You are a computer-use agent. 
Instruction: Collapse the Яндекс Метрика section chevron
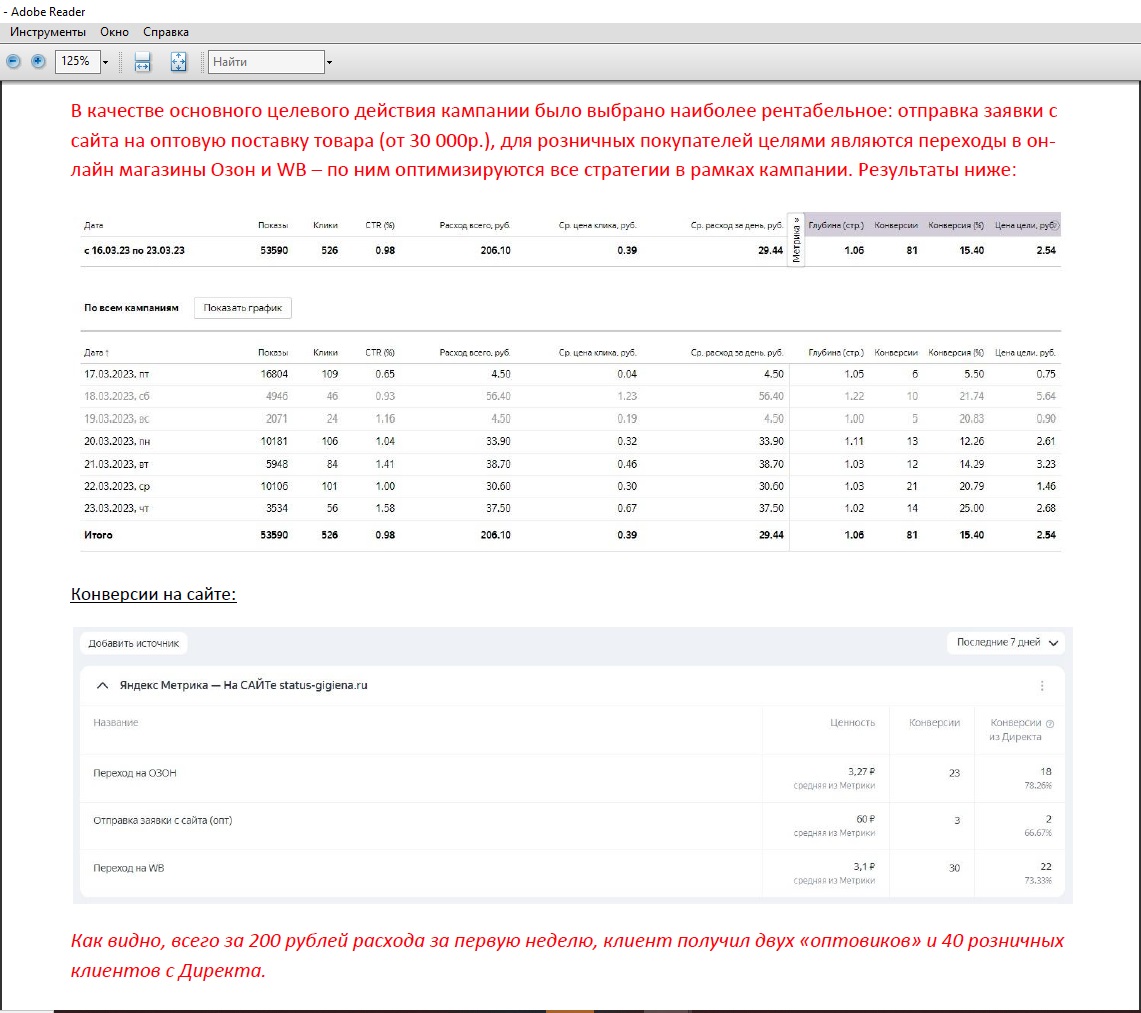[x=103, y=686]
